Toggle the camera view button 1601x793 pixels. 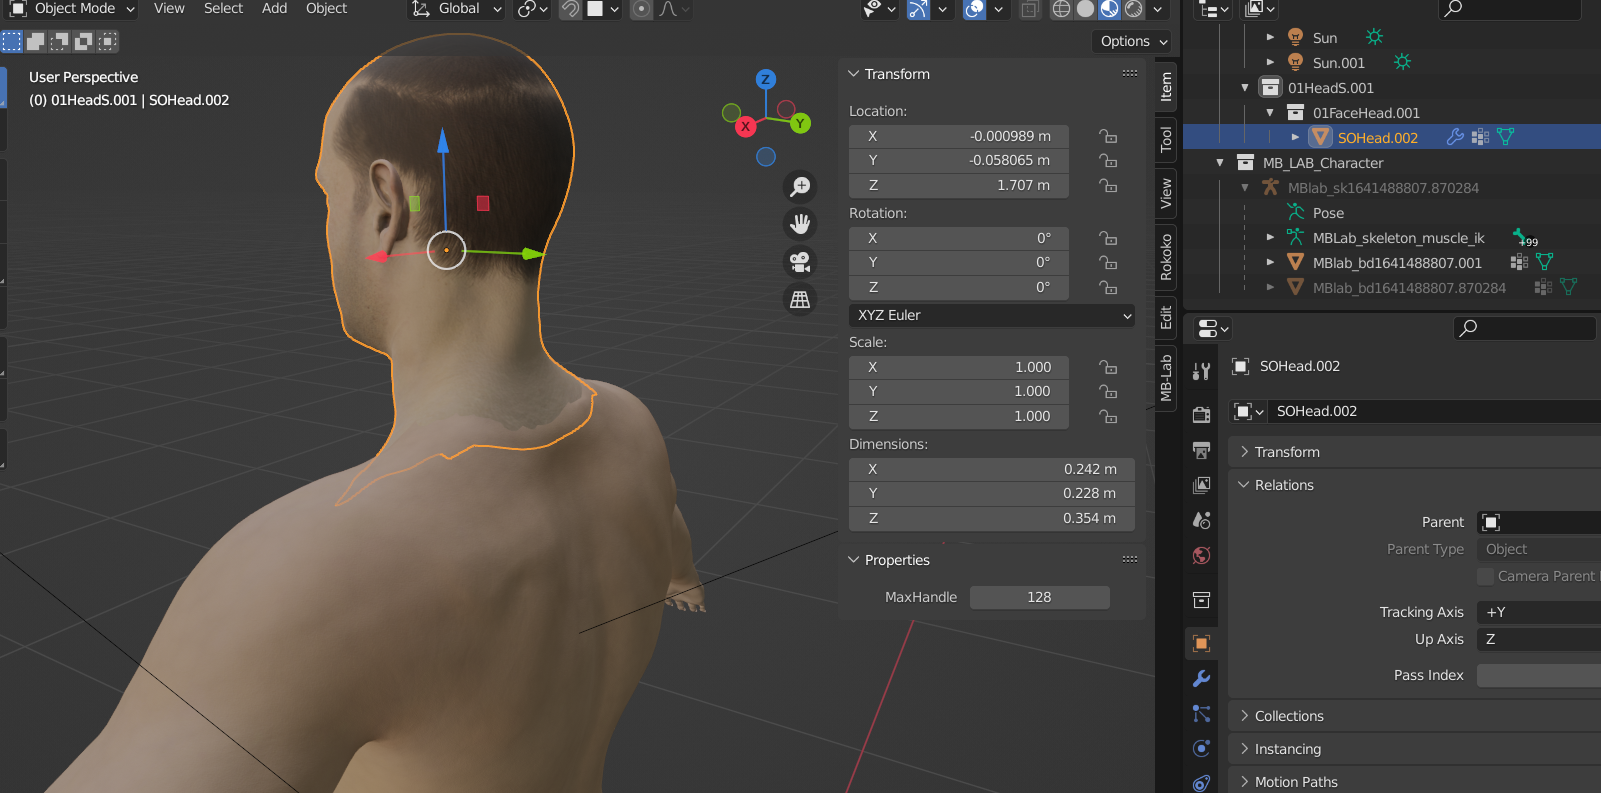click(800, 262)
